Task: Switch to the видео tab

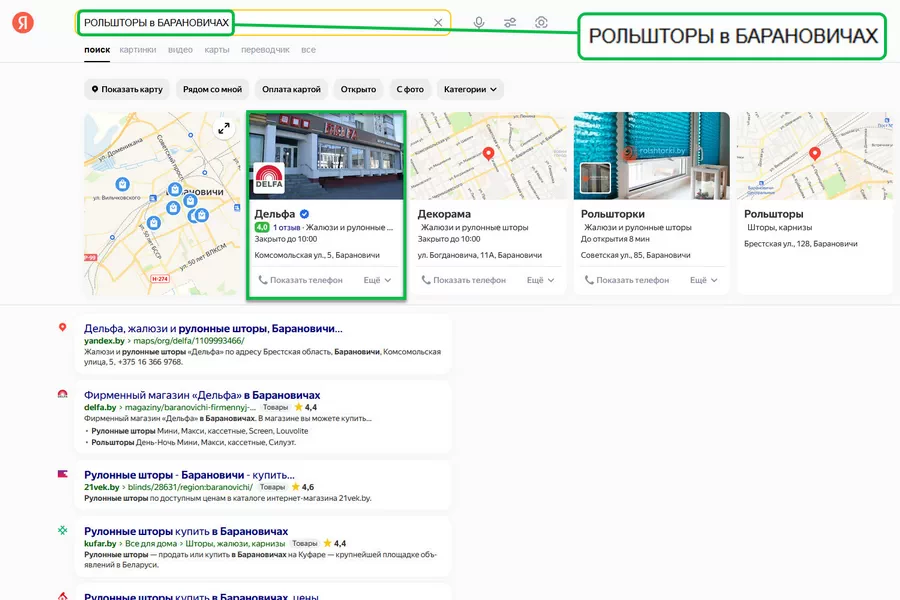Action: pyautogui.click(x=180, y=50)
